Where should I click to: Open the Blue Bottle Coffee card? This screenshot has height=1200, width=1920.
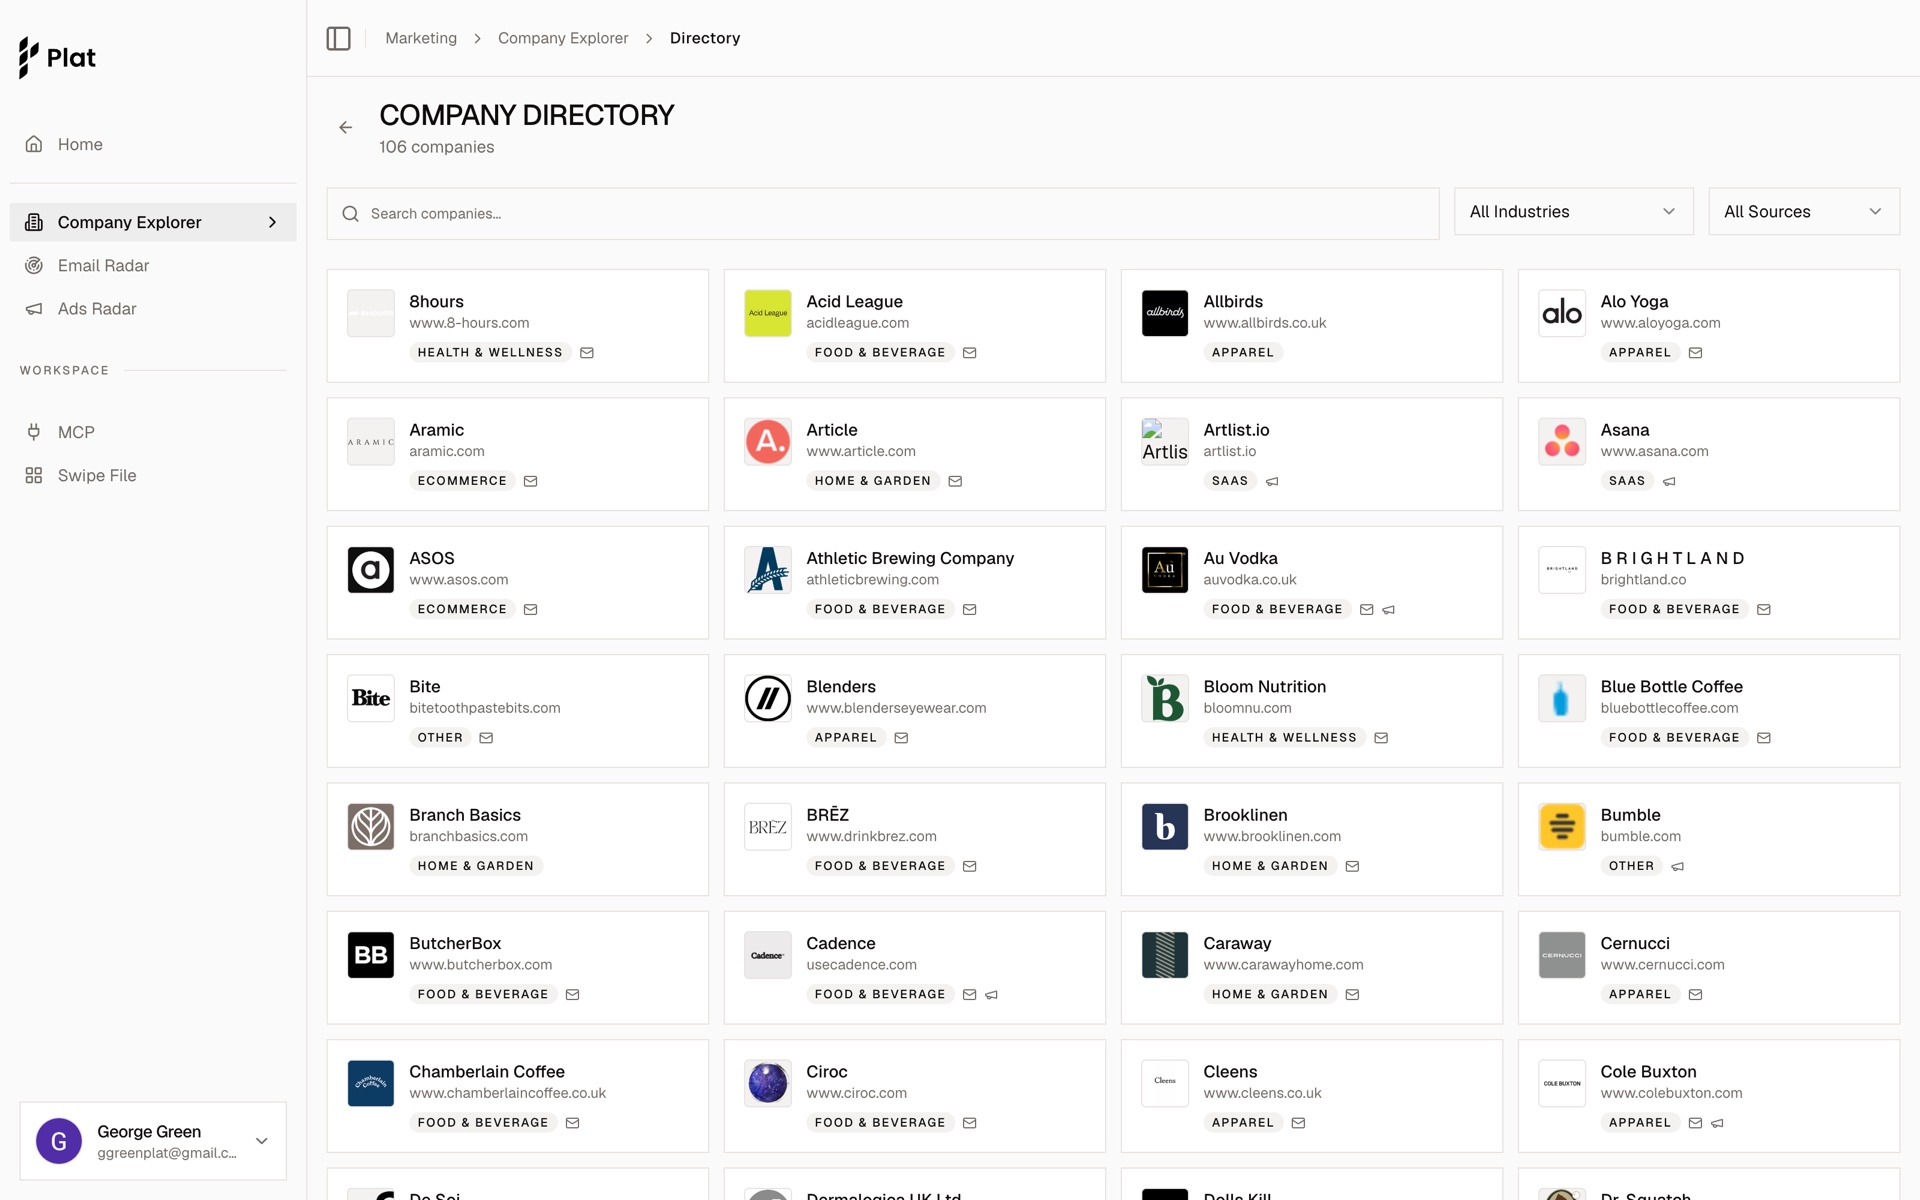[x=1708, y=711]
